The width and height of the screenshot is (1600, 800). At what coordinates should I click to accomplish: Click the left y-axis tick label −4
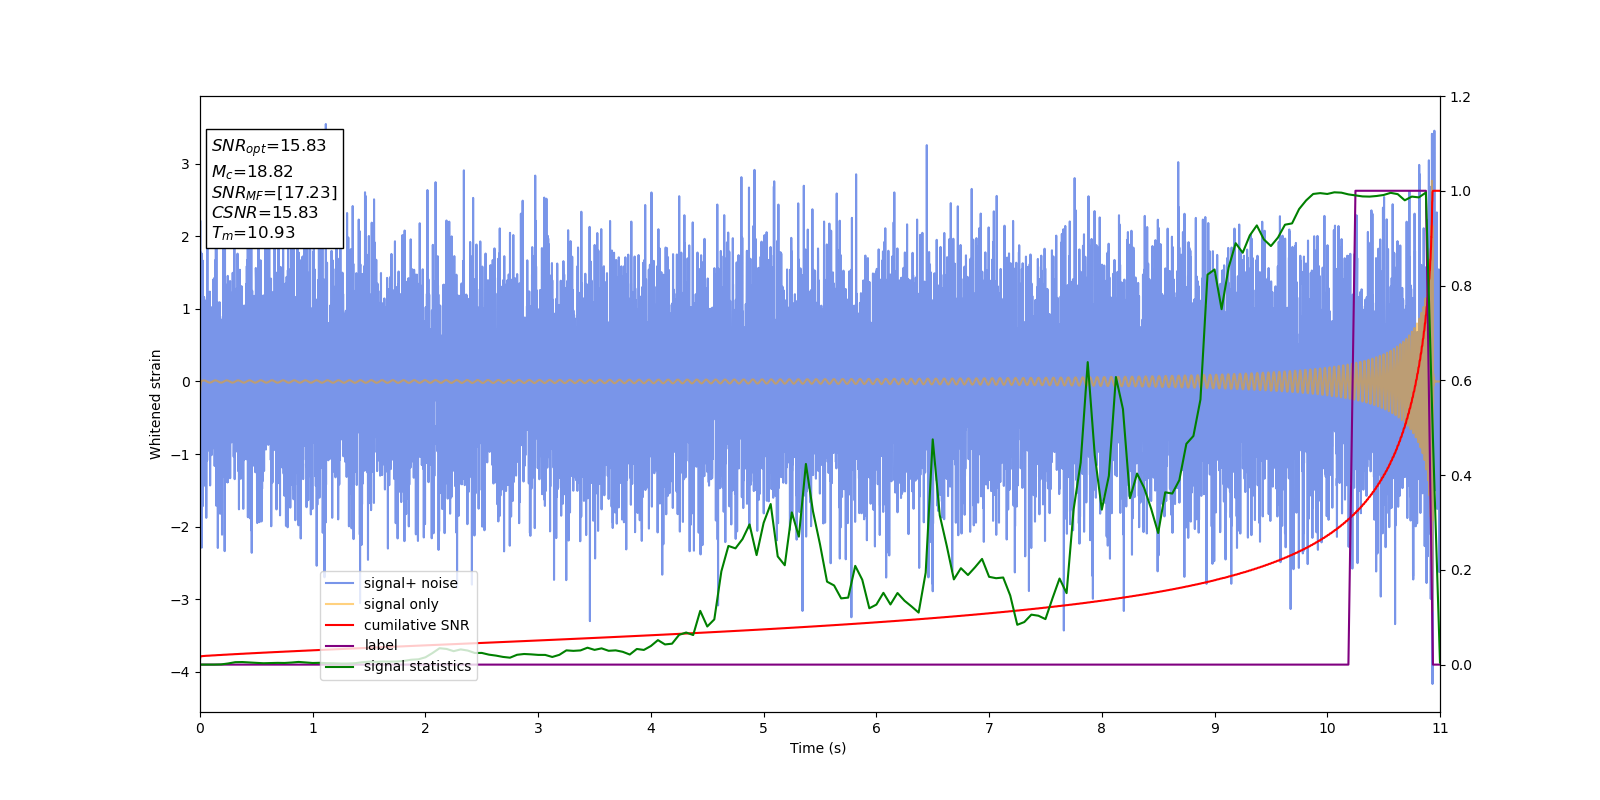pos(182,672)
